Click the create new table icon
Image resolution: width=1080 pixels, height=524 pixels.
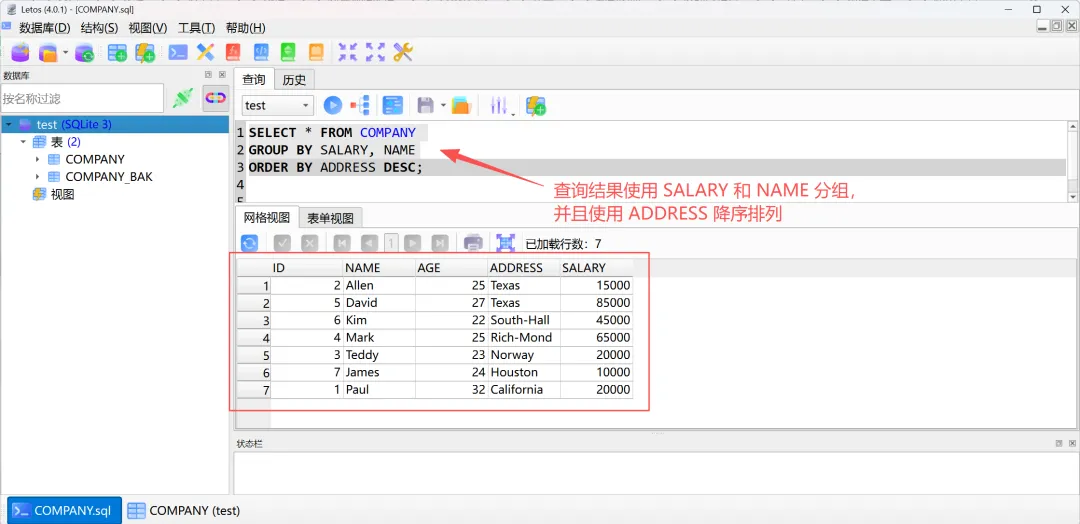click(x=117, y=52)
